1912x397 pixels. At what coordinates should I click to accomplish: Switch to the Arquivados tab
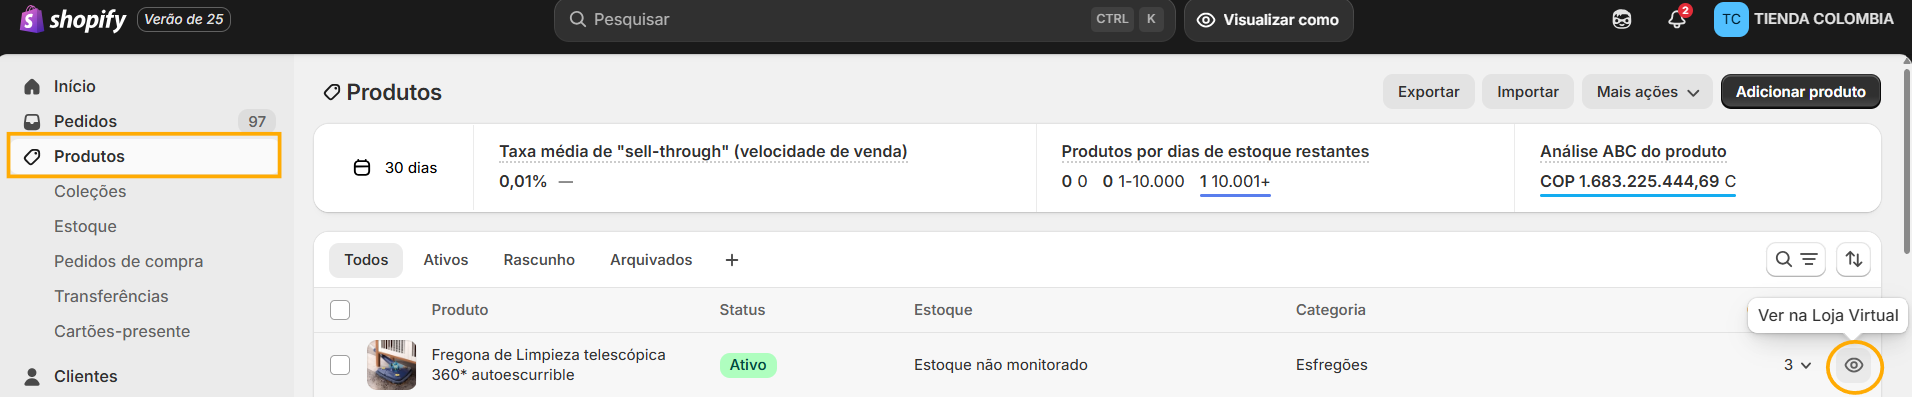click(x=651, y=260)
